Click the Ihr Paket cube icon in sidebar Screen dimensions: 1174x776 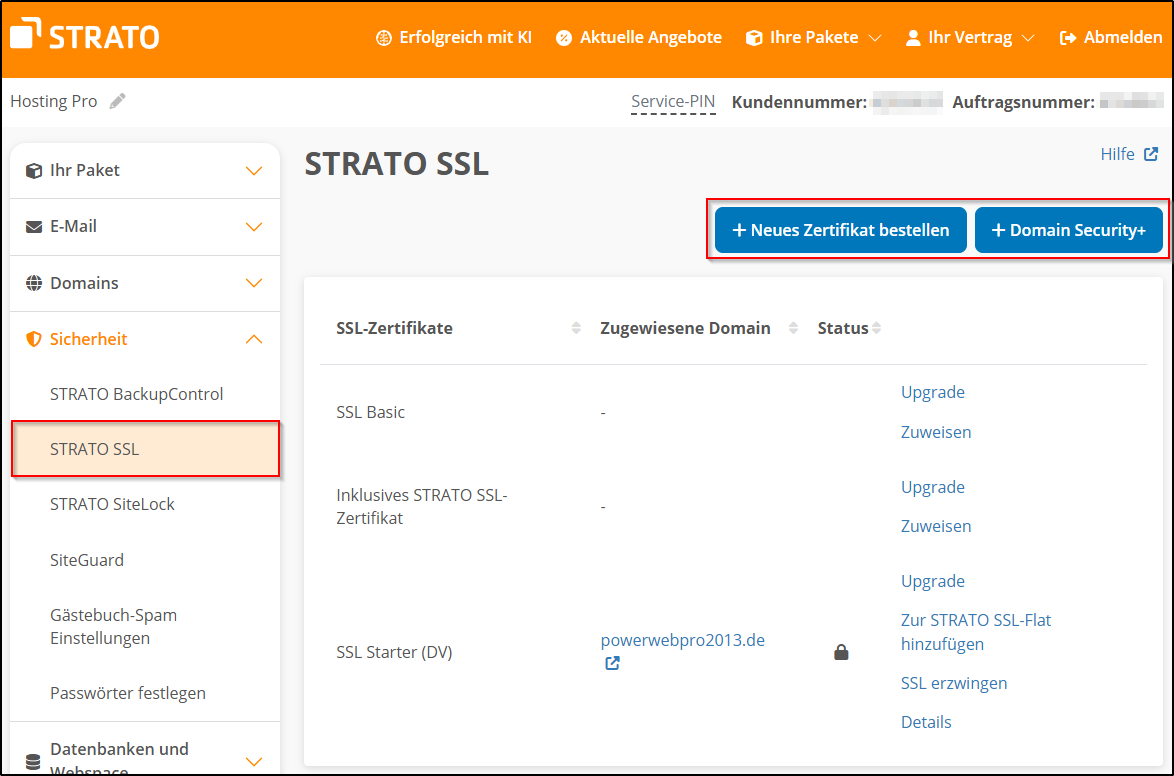pos(34,171)
